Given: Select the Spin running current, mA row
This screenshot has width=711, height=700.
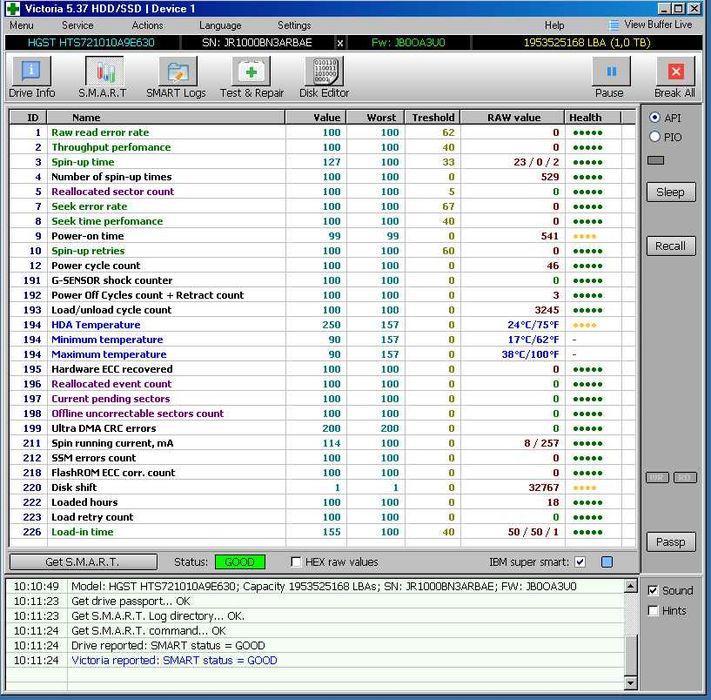Looking at the screenshot, I should pyautogui.click(x=322, y=443).
